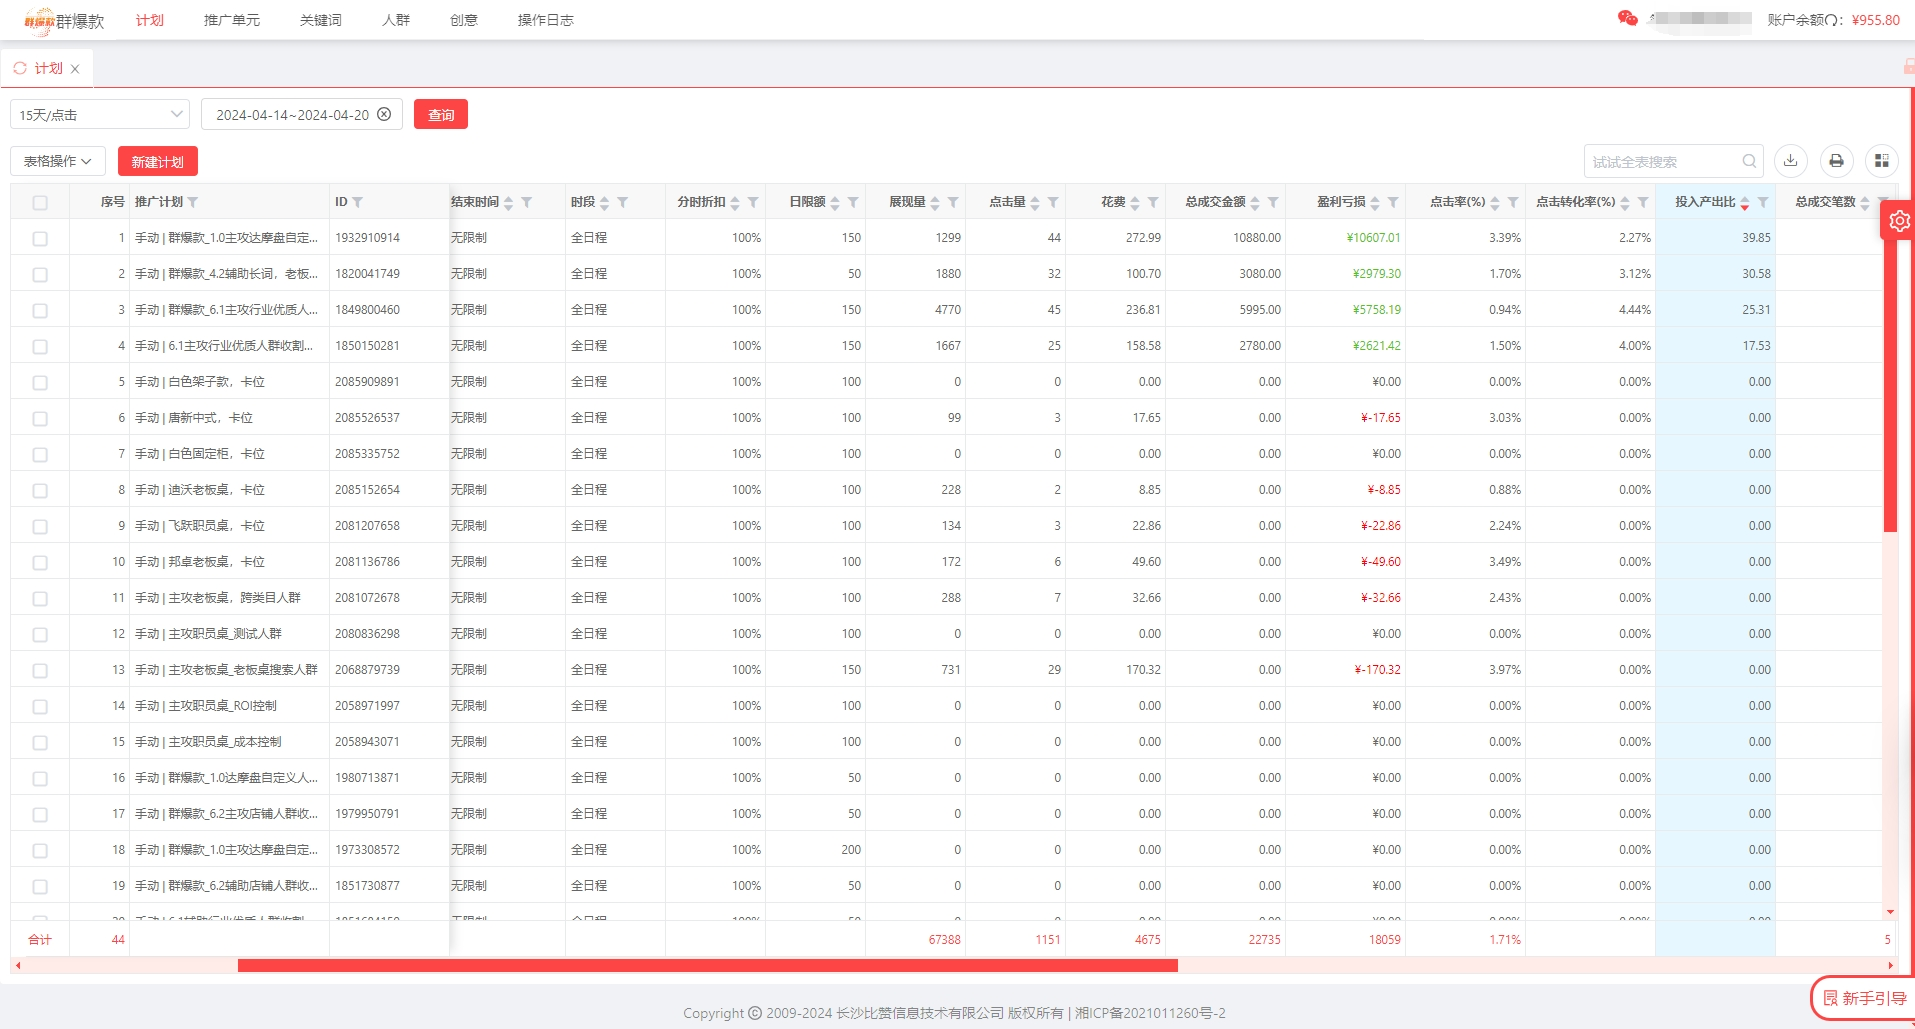Click the filter icon on ID column

click(x=358, y=203)
